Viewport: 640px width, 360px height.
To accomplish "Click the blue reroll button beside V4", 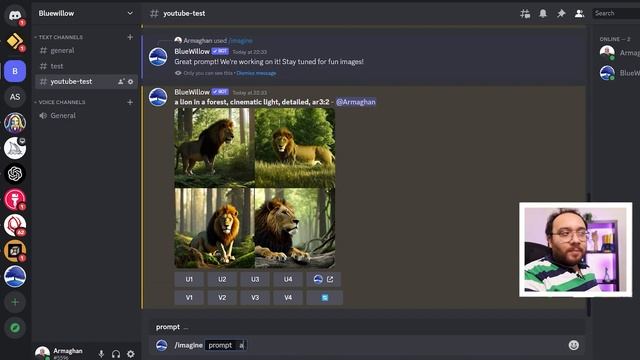I will coord(325,298).
